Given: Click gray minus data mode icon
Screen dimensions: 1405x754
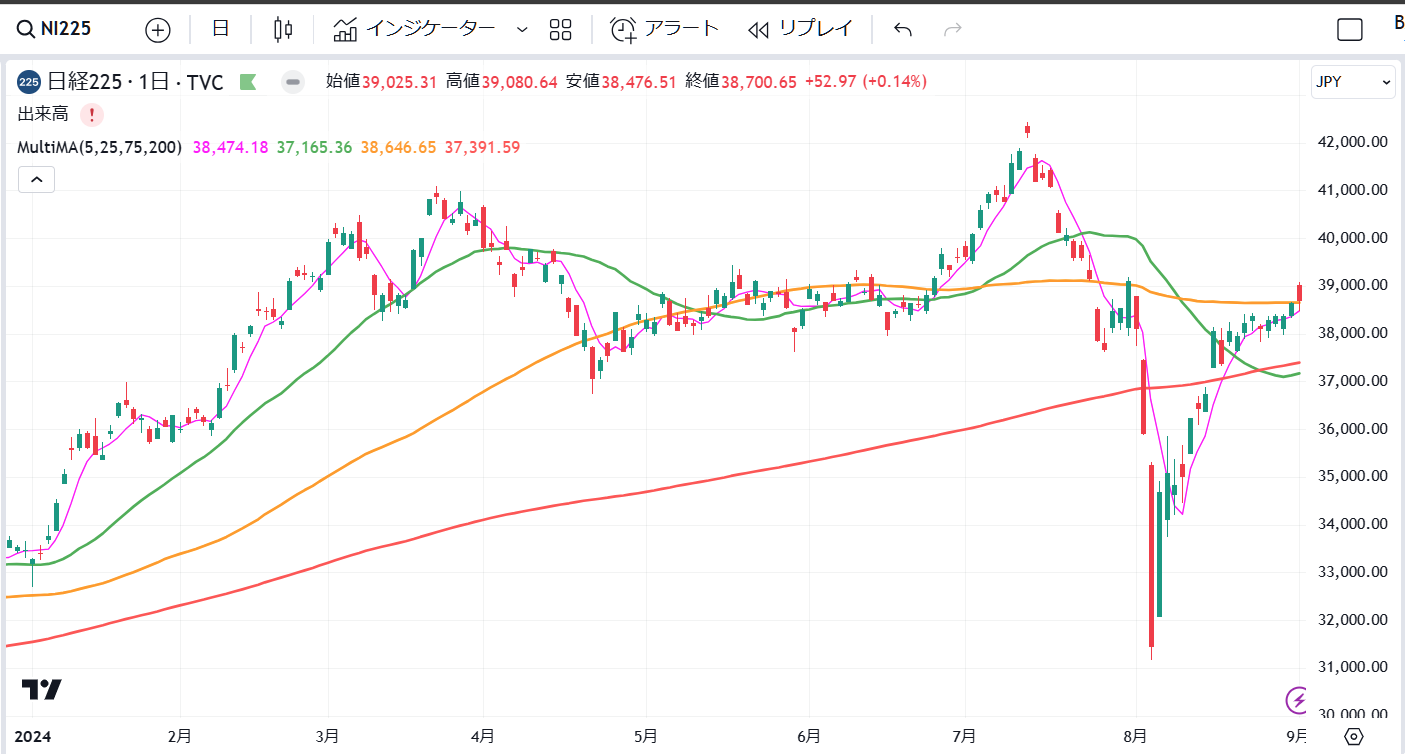Looking at the screenshot, I should tap(292, 82).
